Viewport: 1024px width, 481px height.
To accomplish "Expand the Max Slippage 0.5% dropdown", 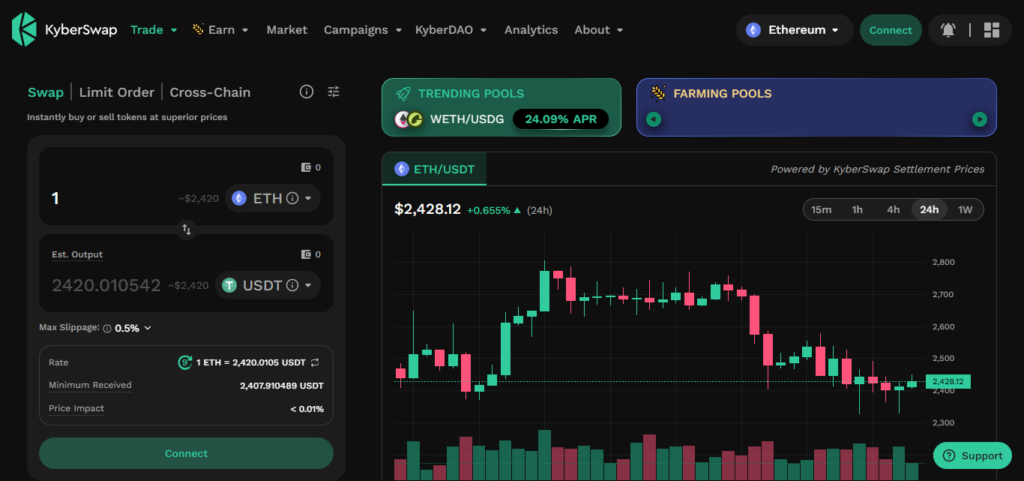I will click(133, 328).
